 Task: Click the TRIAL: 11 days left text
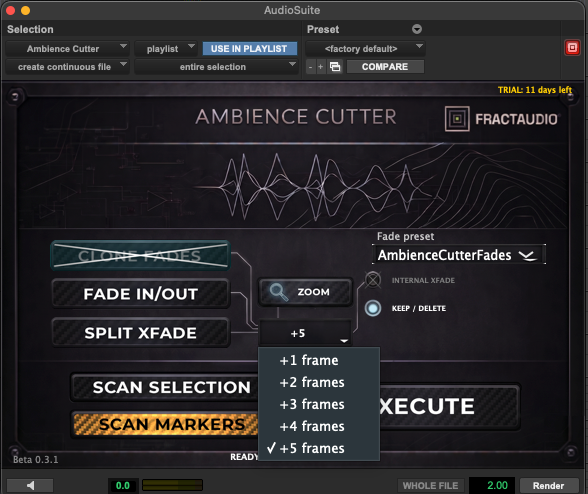pyautogui.click(x=535, y=90)
